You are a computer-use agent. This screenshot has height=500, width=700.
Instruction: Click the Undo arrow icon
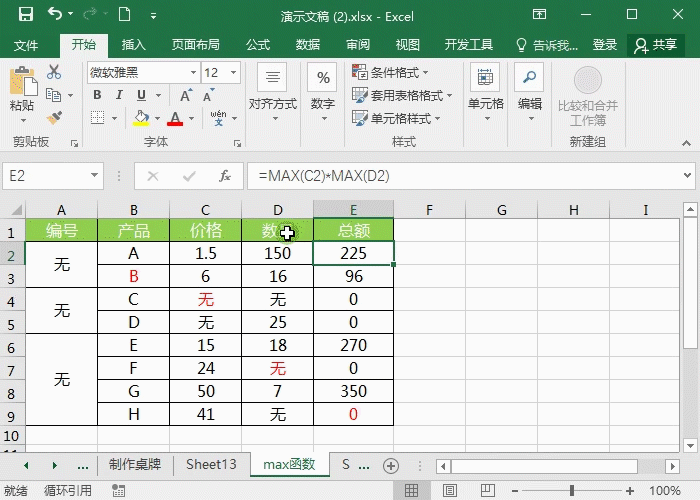click(55, 14)
